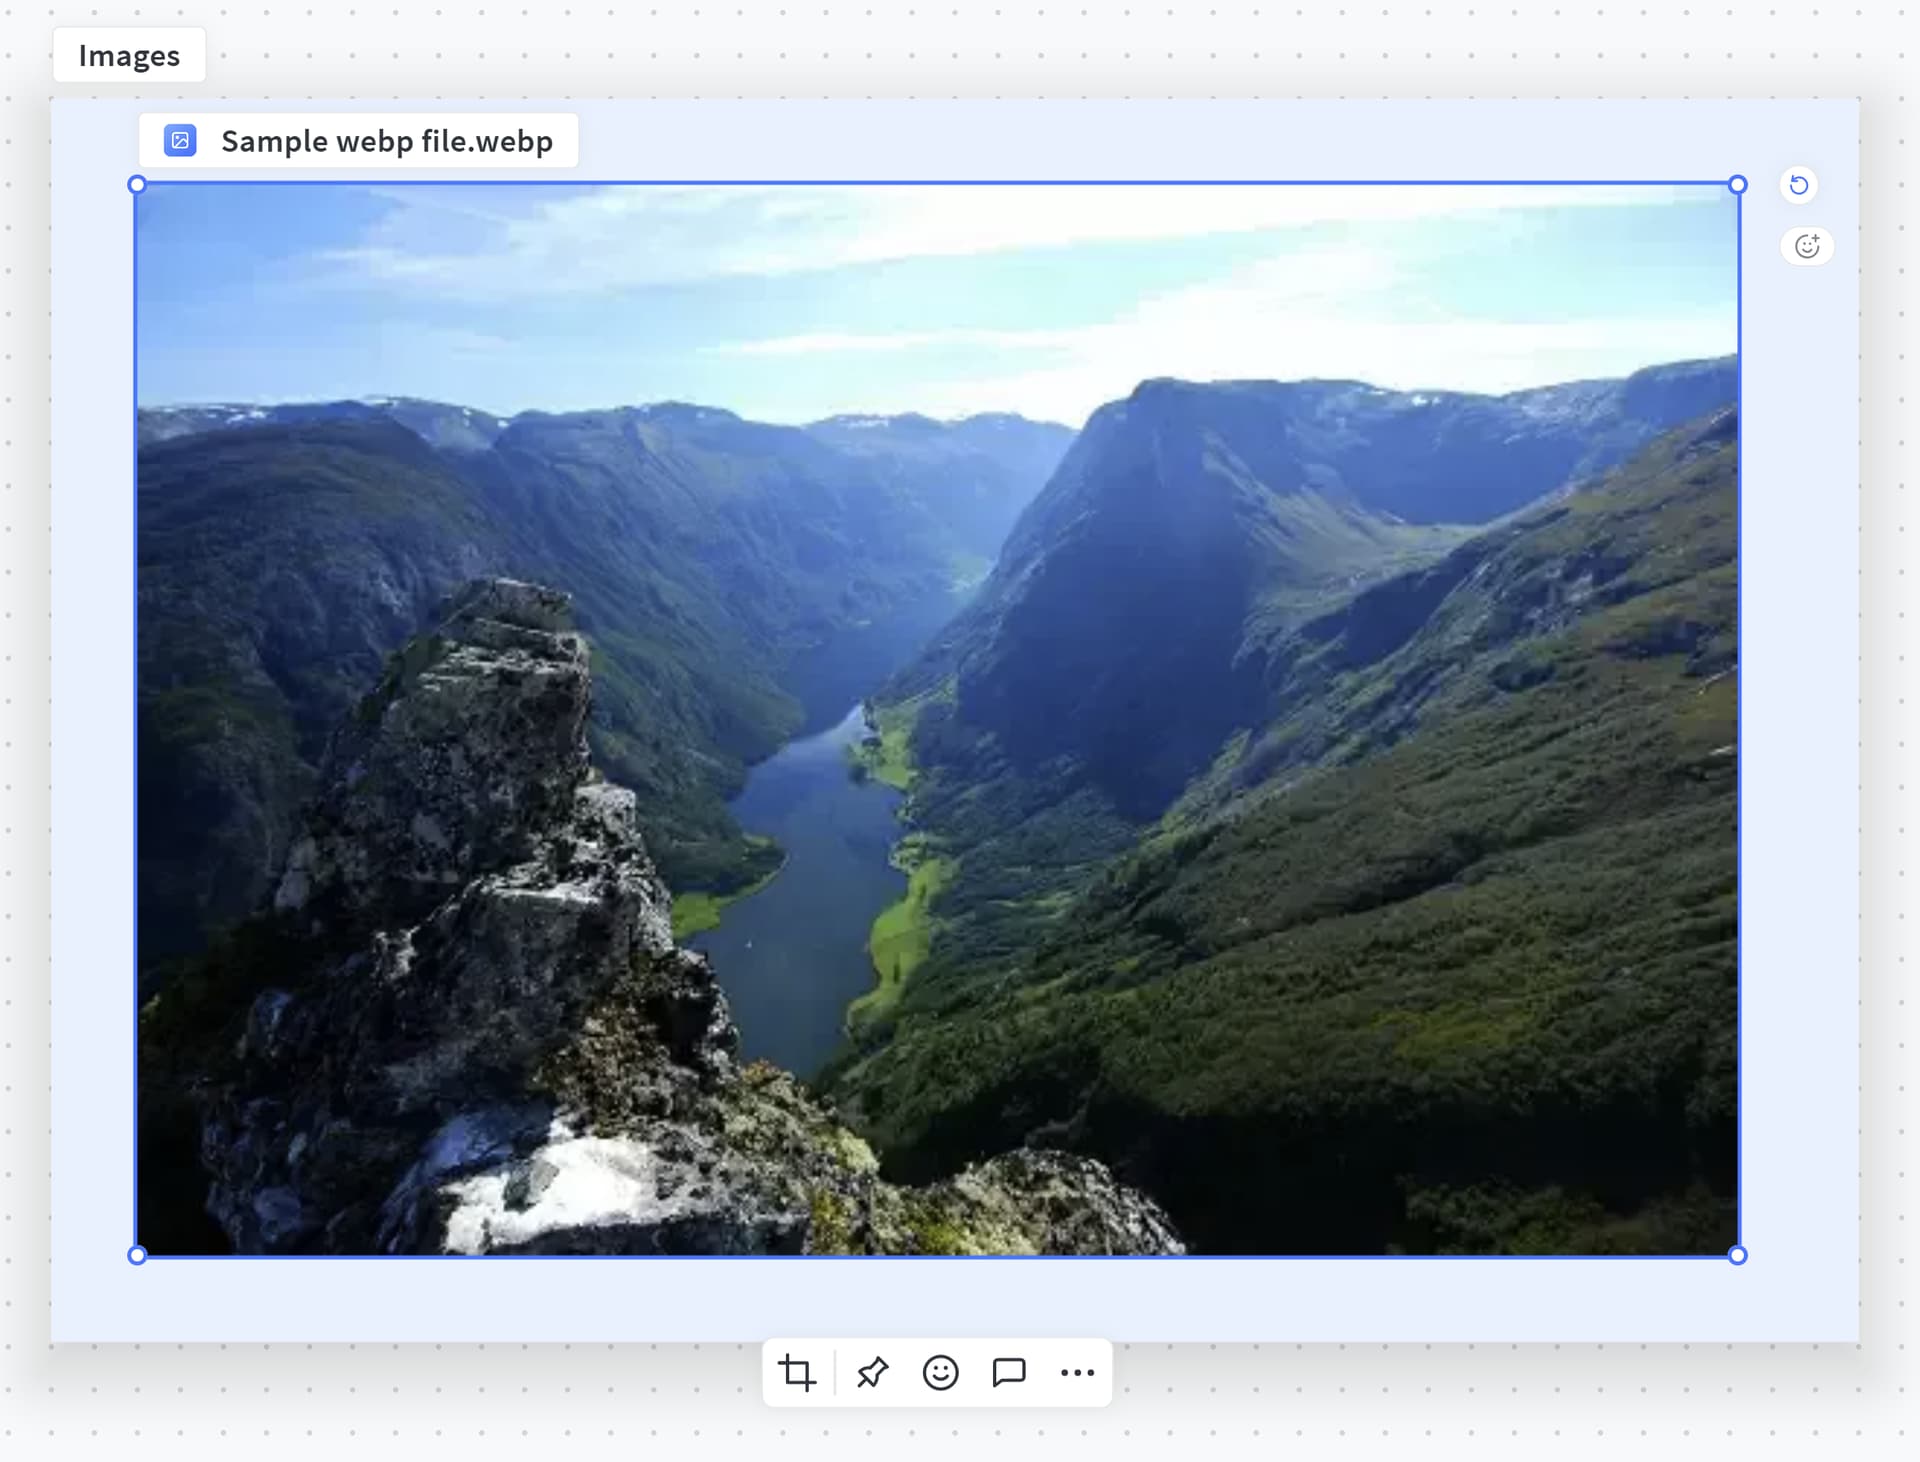Add a comment with the speech bubble icon

point(1008,1372)
